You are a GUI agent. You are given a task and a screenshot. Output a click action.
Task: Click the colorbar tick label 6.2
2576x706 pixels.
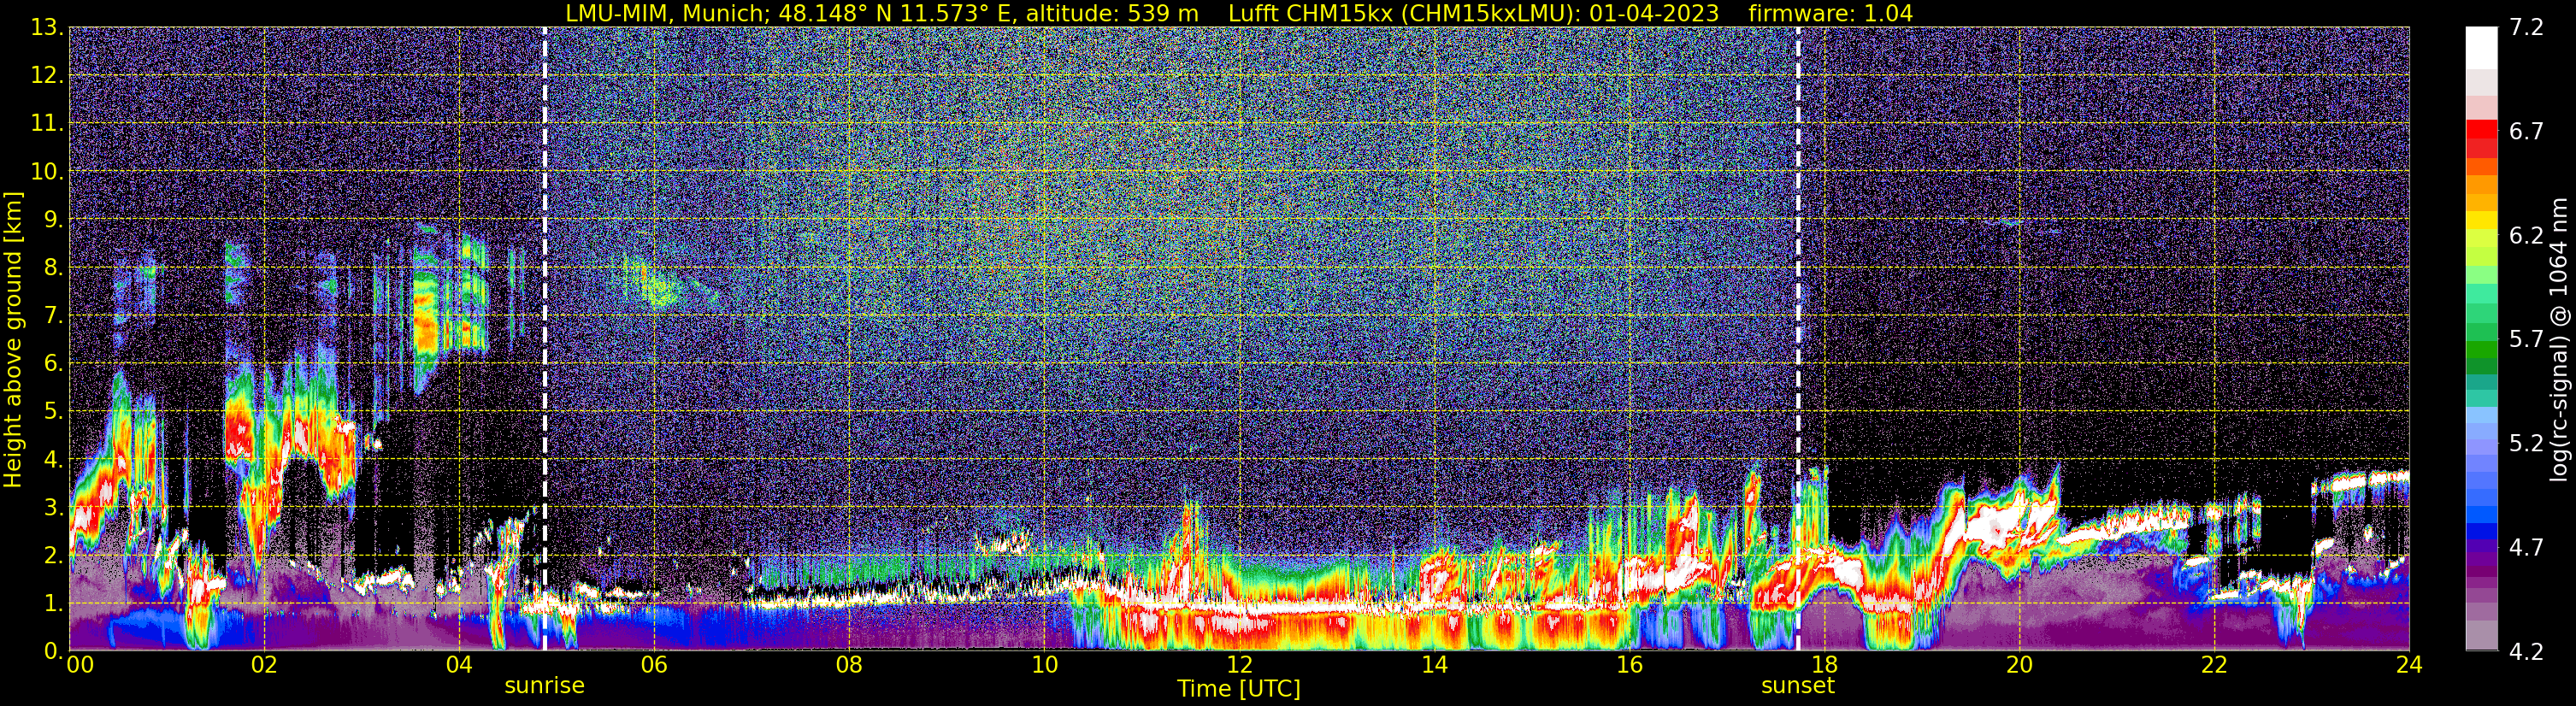[2526, 235]
